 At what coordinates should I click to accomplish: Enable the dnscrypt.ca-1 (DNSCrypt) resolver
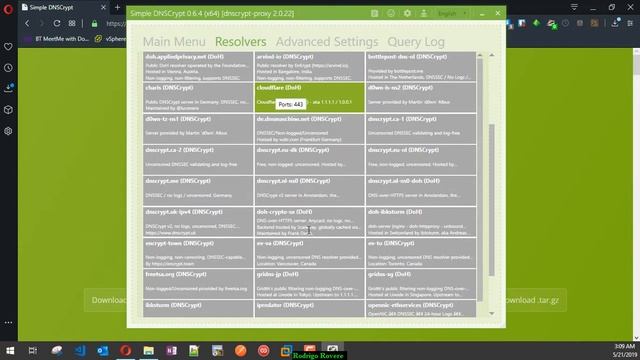coord(421,129)
